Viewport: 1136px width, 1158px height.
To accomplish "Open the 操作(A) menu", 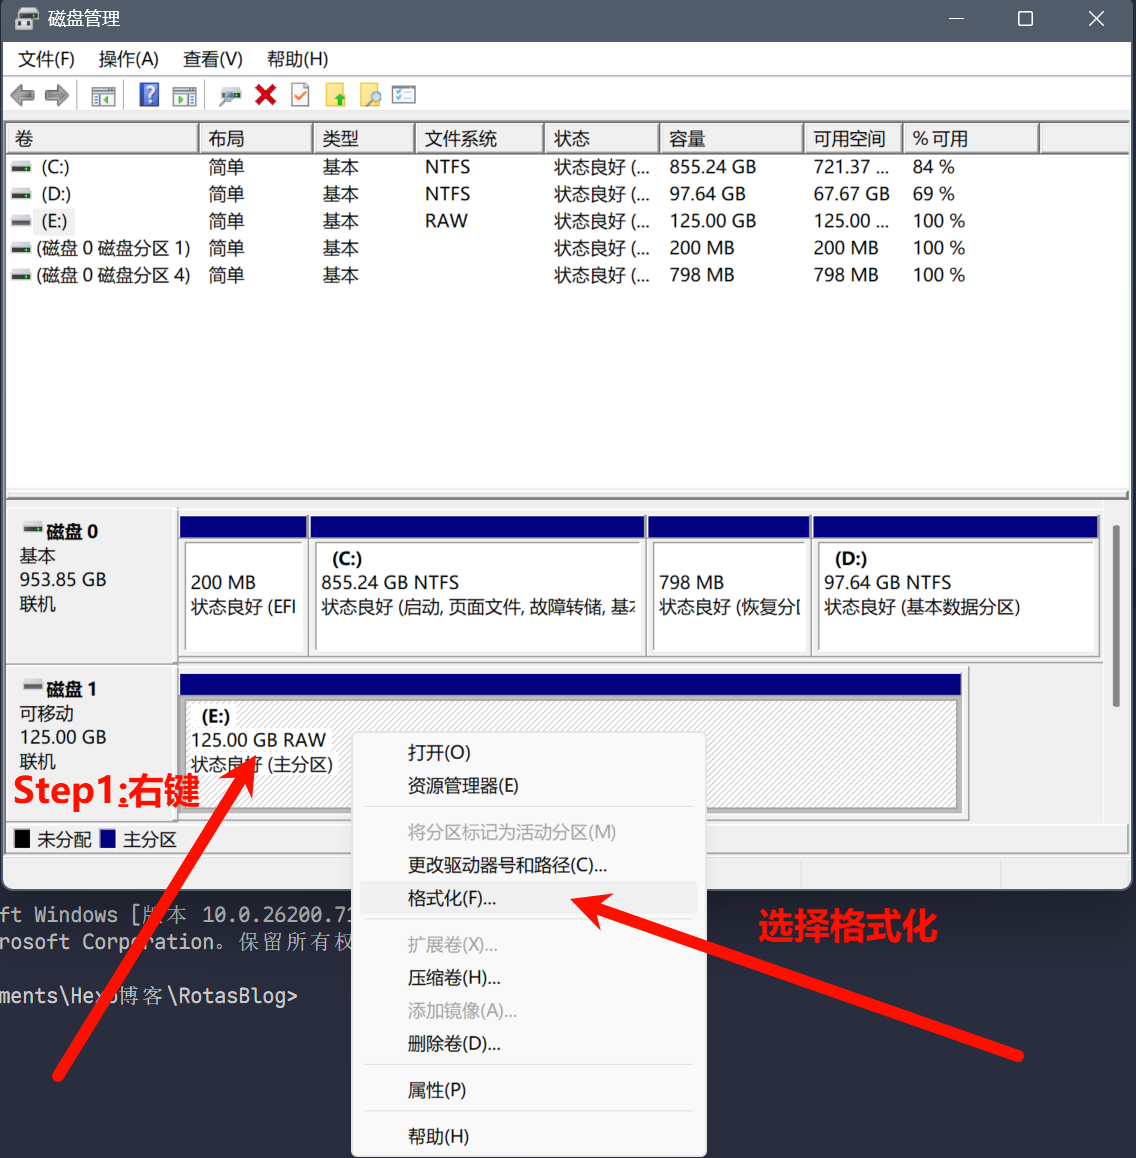I will pos(128,59).
